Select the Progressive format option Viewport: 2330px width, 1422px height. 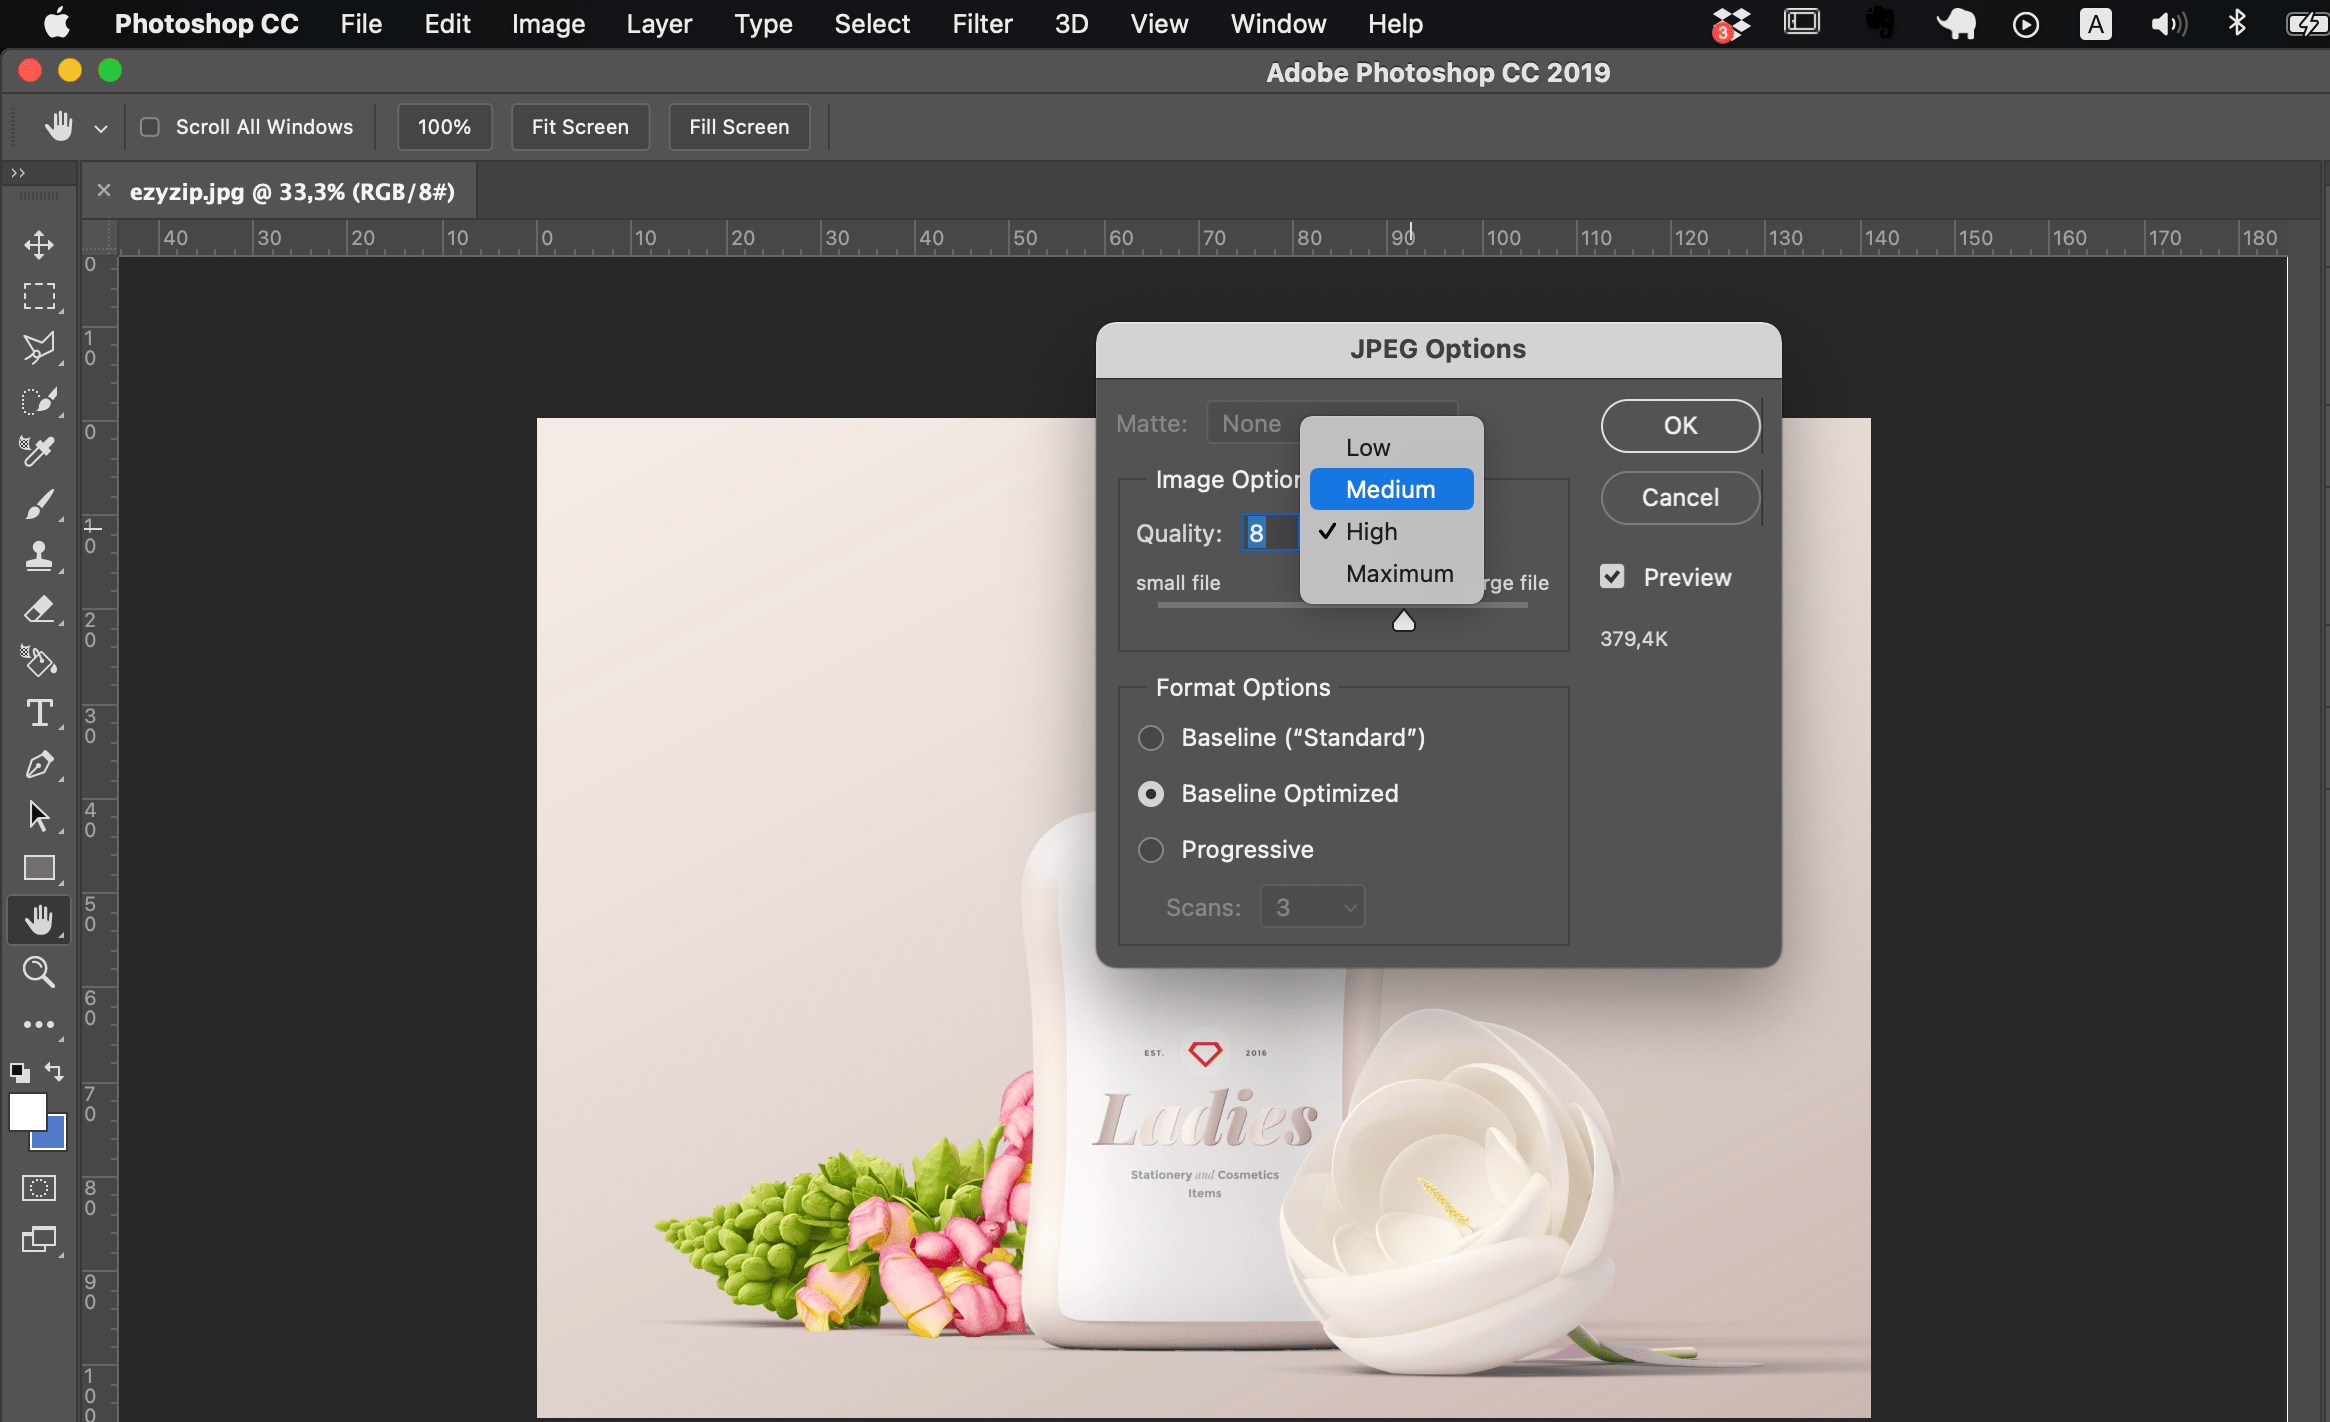click(1151, 850)
